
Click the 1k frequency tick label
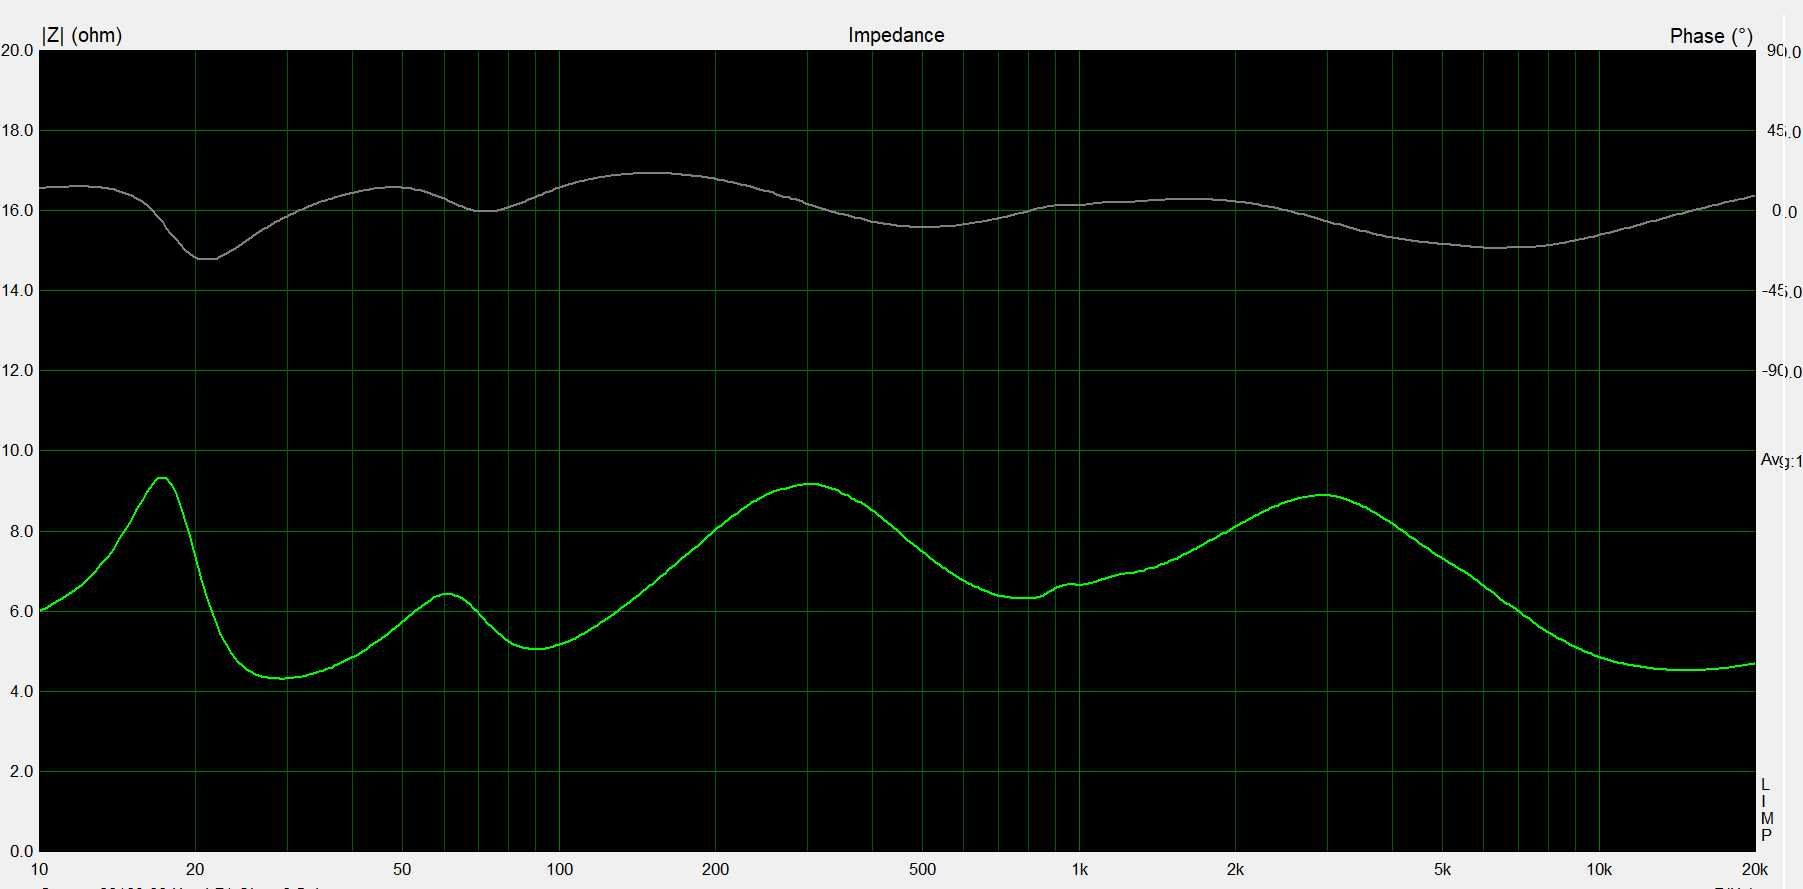click(x=1079, y=869)
